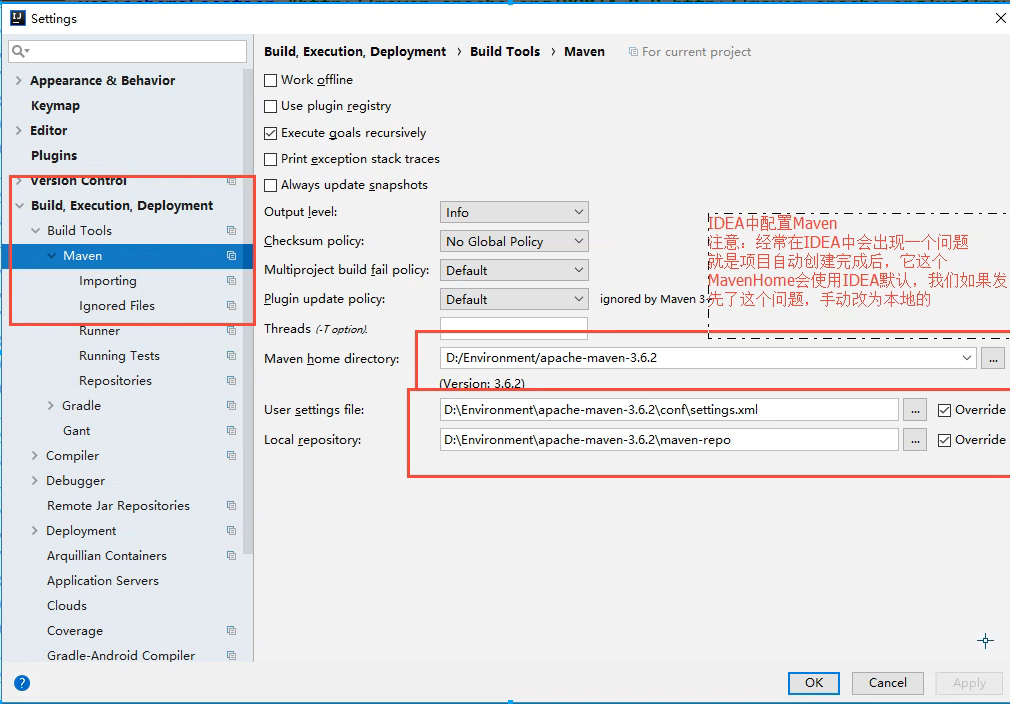Image resolution: width=1010 pixels, height=704 pixels.
Task: Select Application Servers in tree
Action: tap(102, 580)
